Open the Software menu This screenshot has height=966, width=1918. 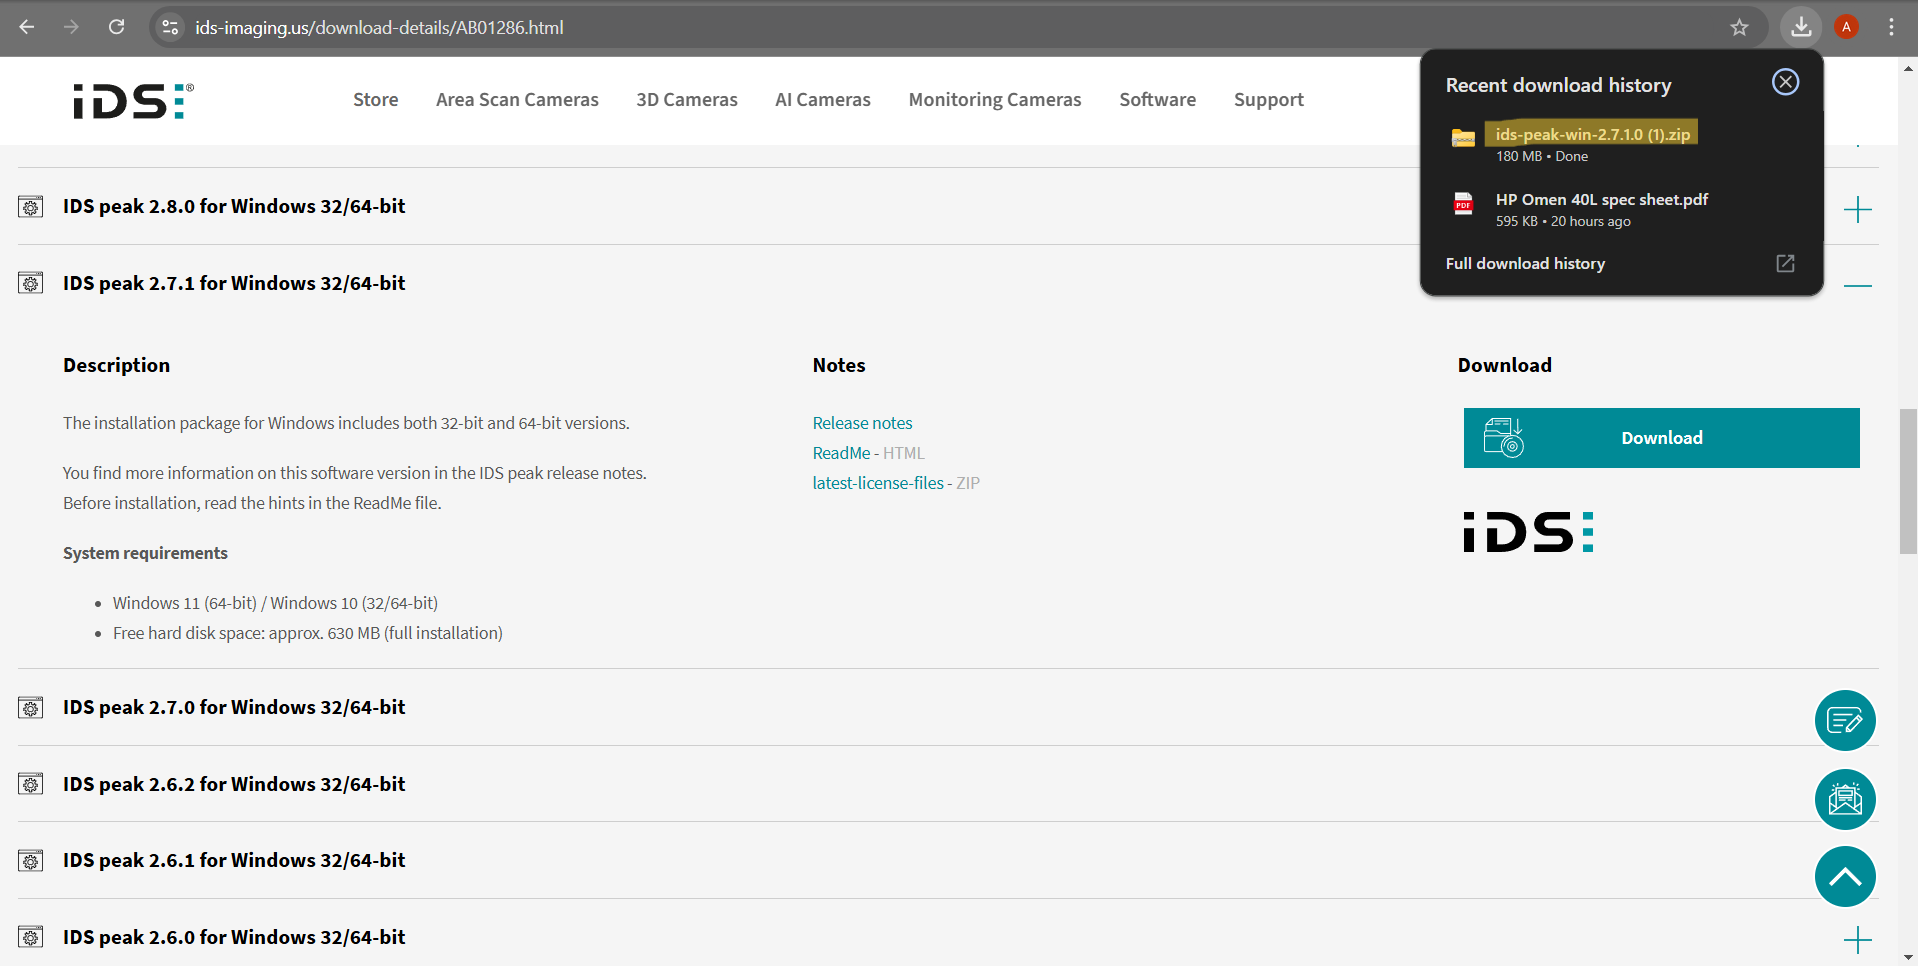pos(1157,99)
